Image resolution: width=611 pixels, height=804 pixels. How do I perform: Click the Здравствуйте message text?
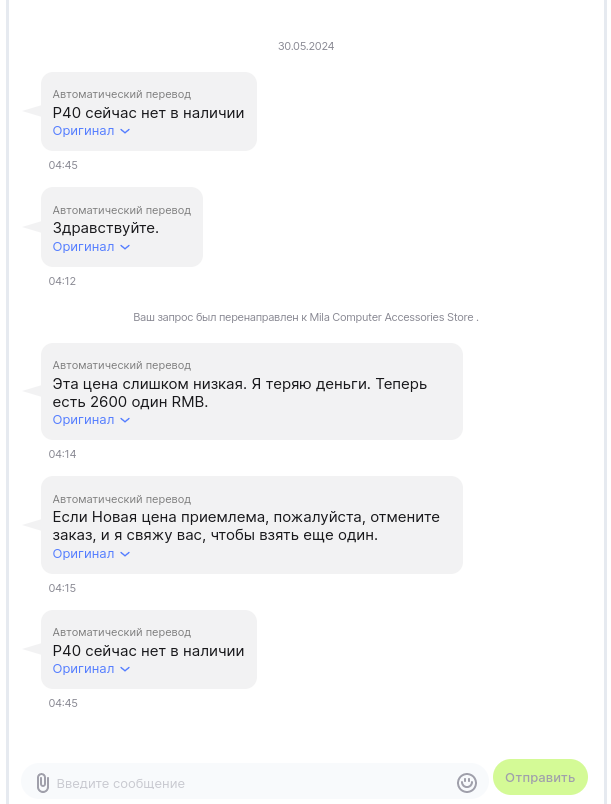coord(106,228)
